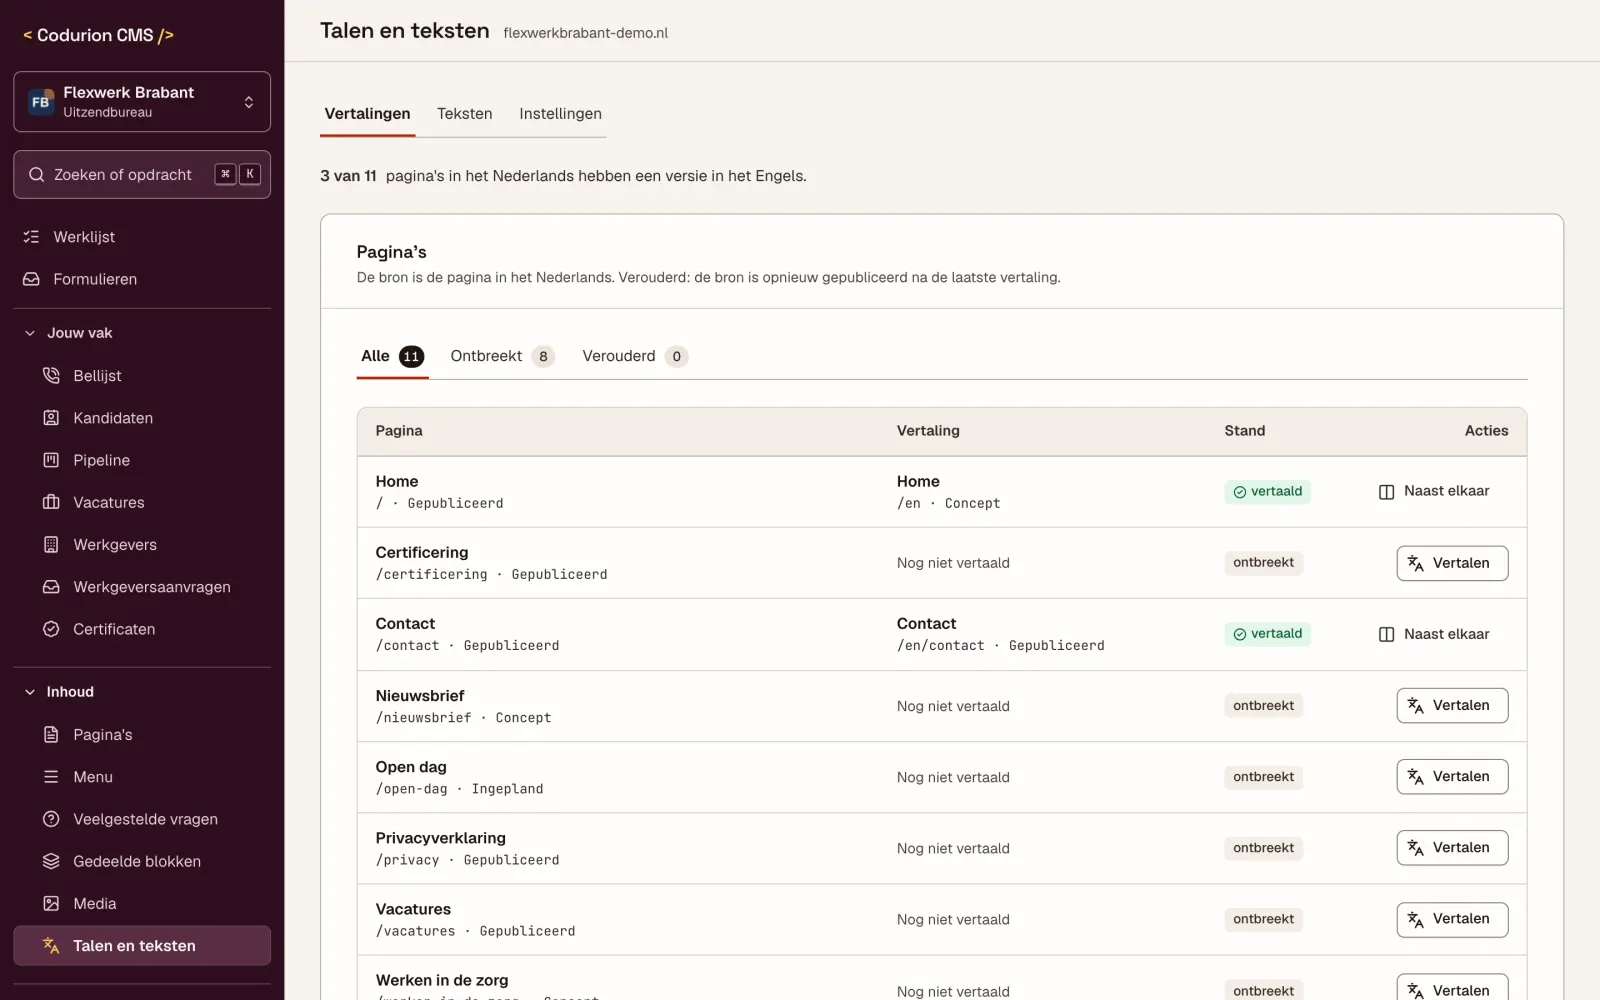Click the ontbreekt badge in Certificering row

coord(1263,563)
